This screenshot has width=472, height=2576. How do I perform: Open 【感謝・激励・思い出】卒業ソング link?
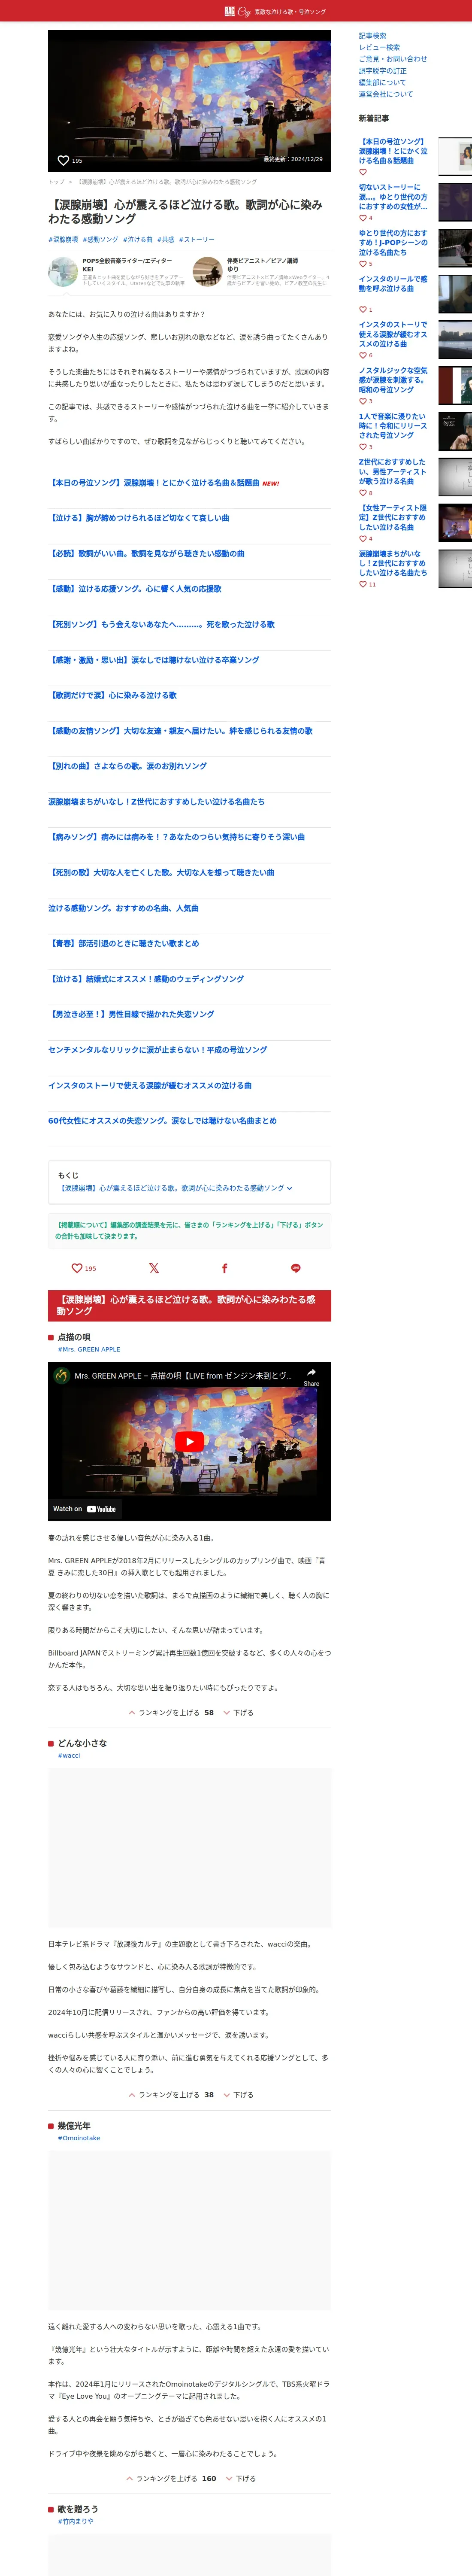tap(154, 660)
